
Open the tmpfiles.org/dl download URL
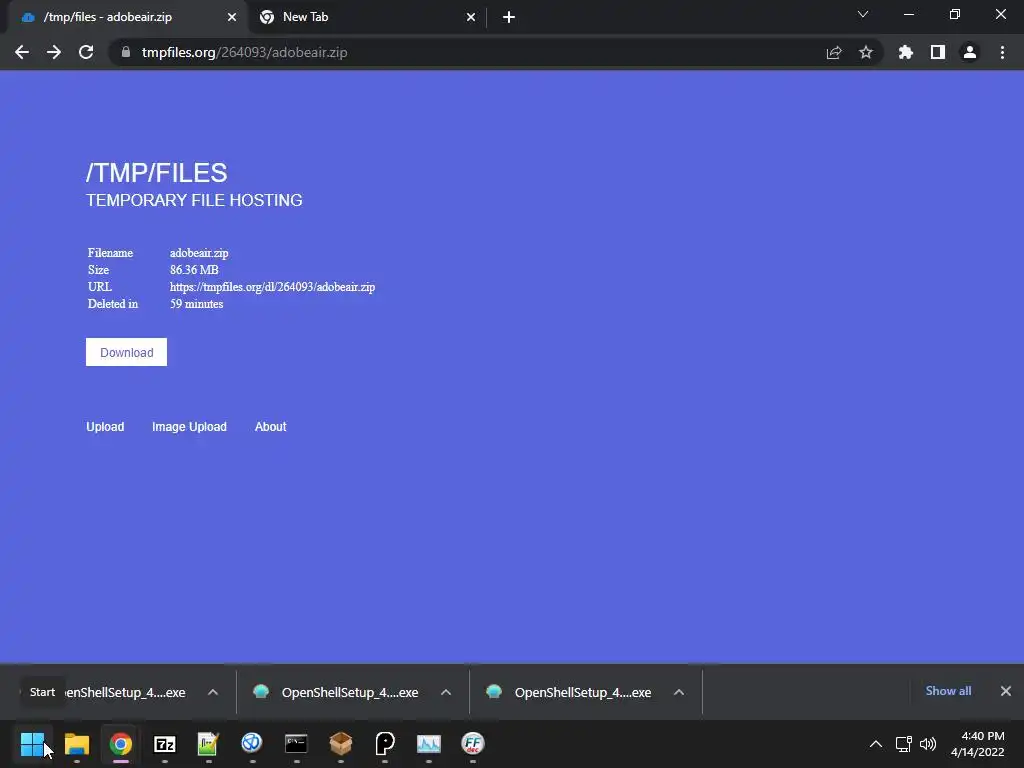tap(272, 287)
